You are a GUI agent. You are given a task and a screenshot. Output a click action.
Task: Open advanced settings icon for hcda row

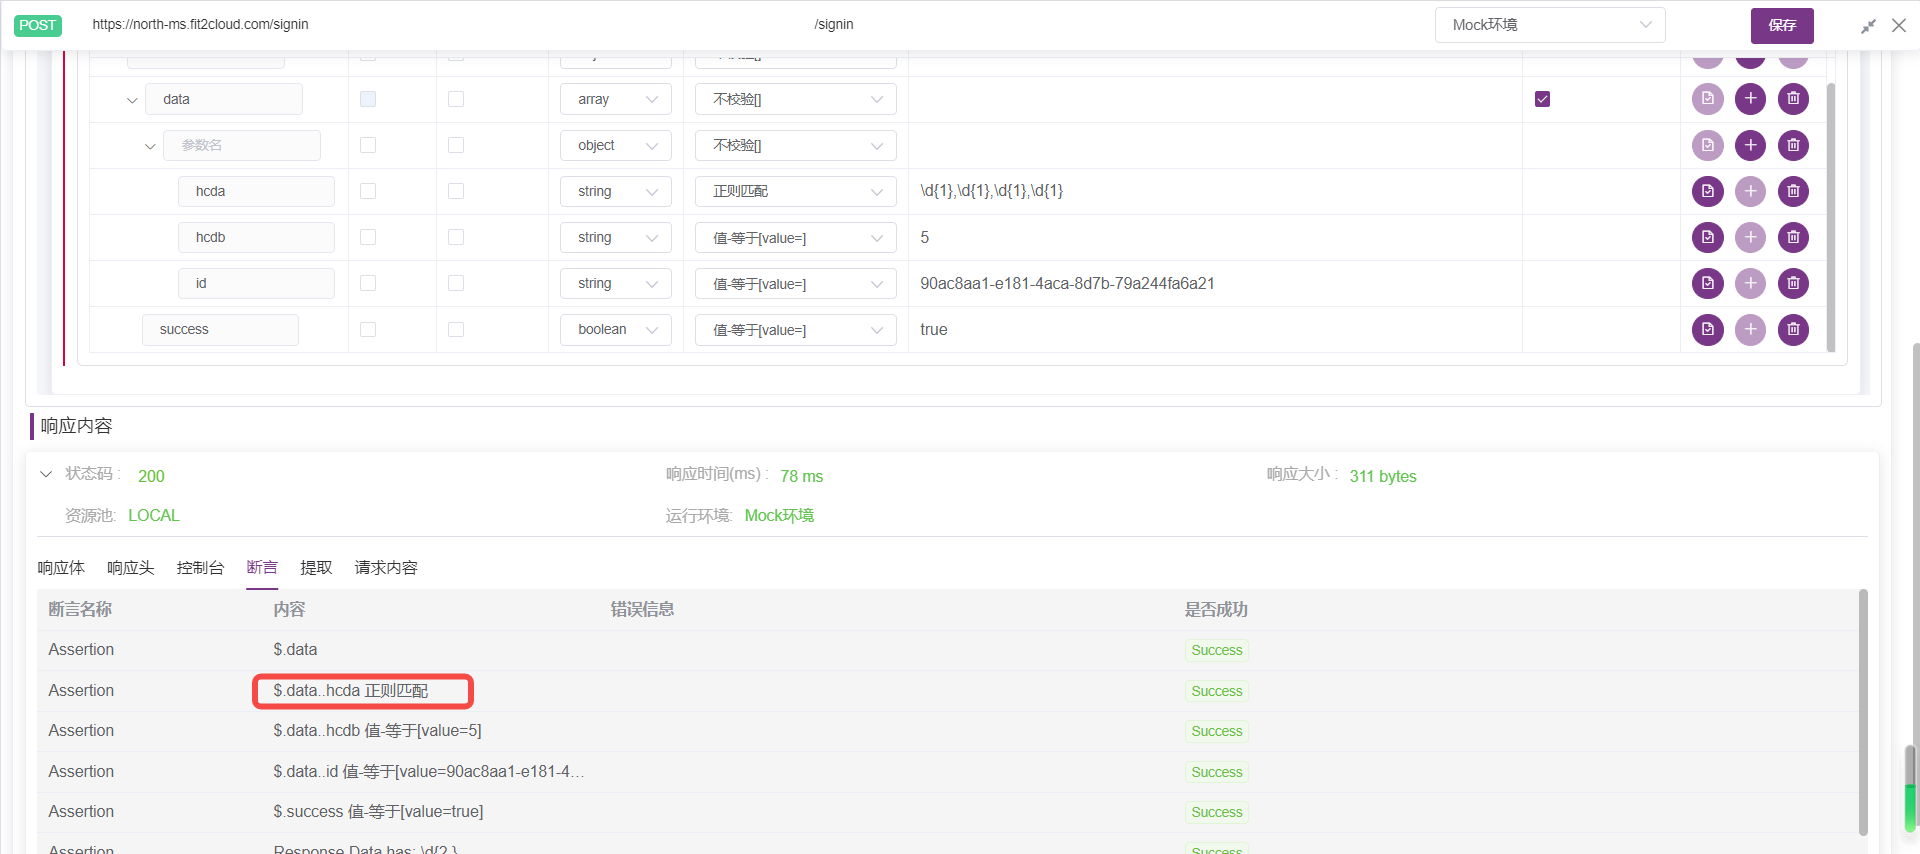pyautogui.click(x=1707, y=191)
